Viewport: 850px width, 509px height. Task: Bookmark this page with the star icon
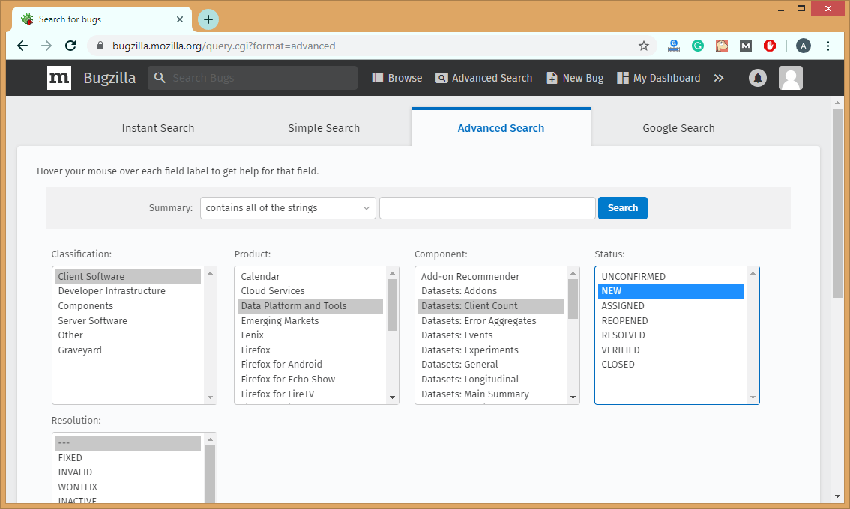pos(643,46)
